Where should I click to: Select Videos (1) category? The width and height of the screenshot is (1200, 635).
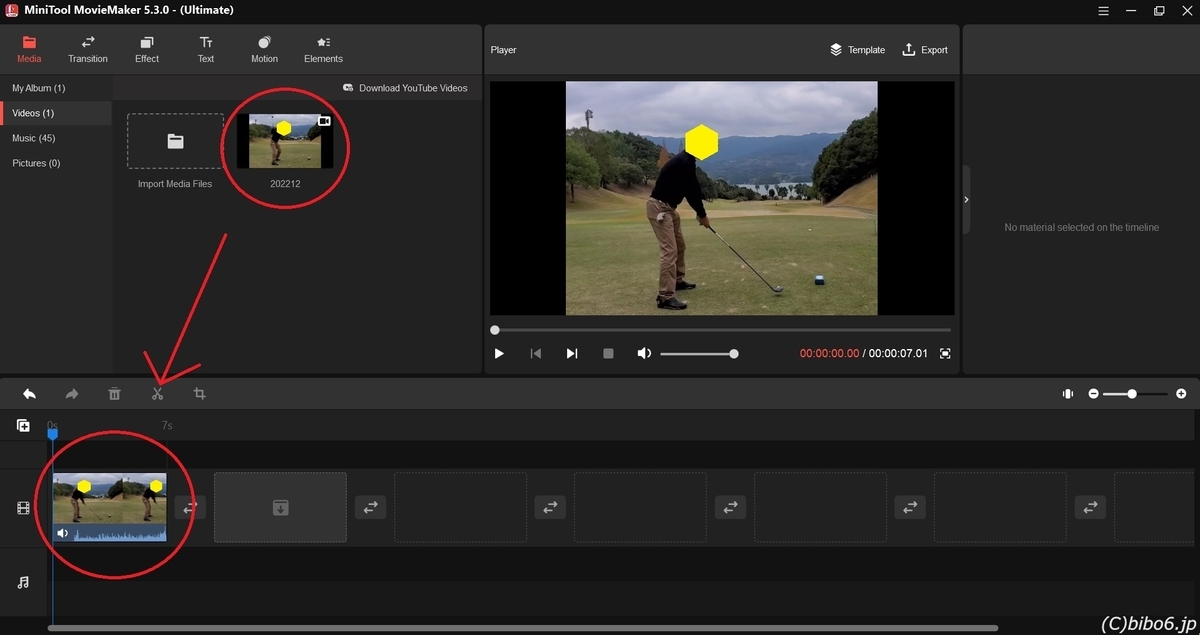56,113
